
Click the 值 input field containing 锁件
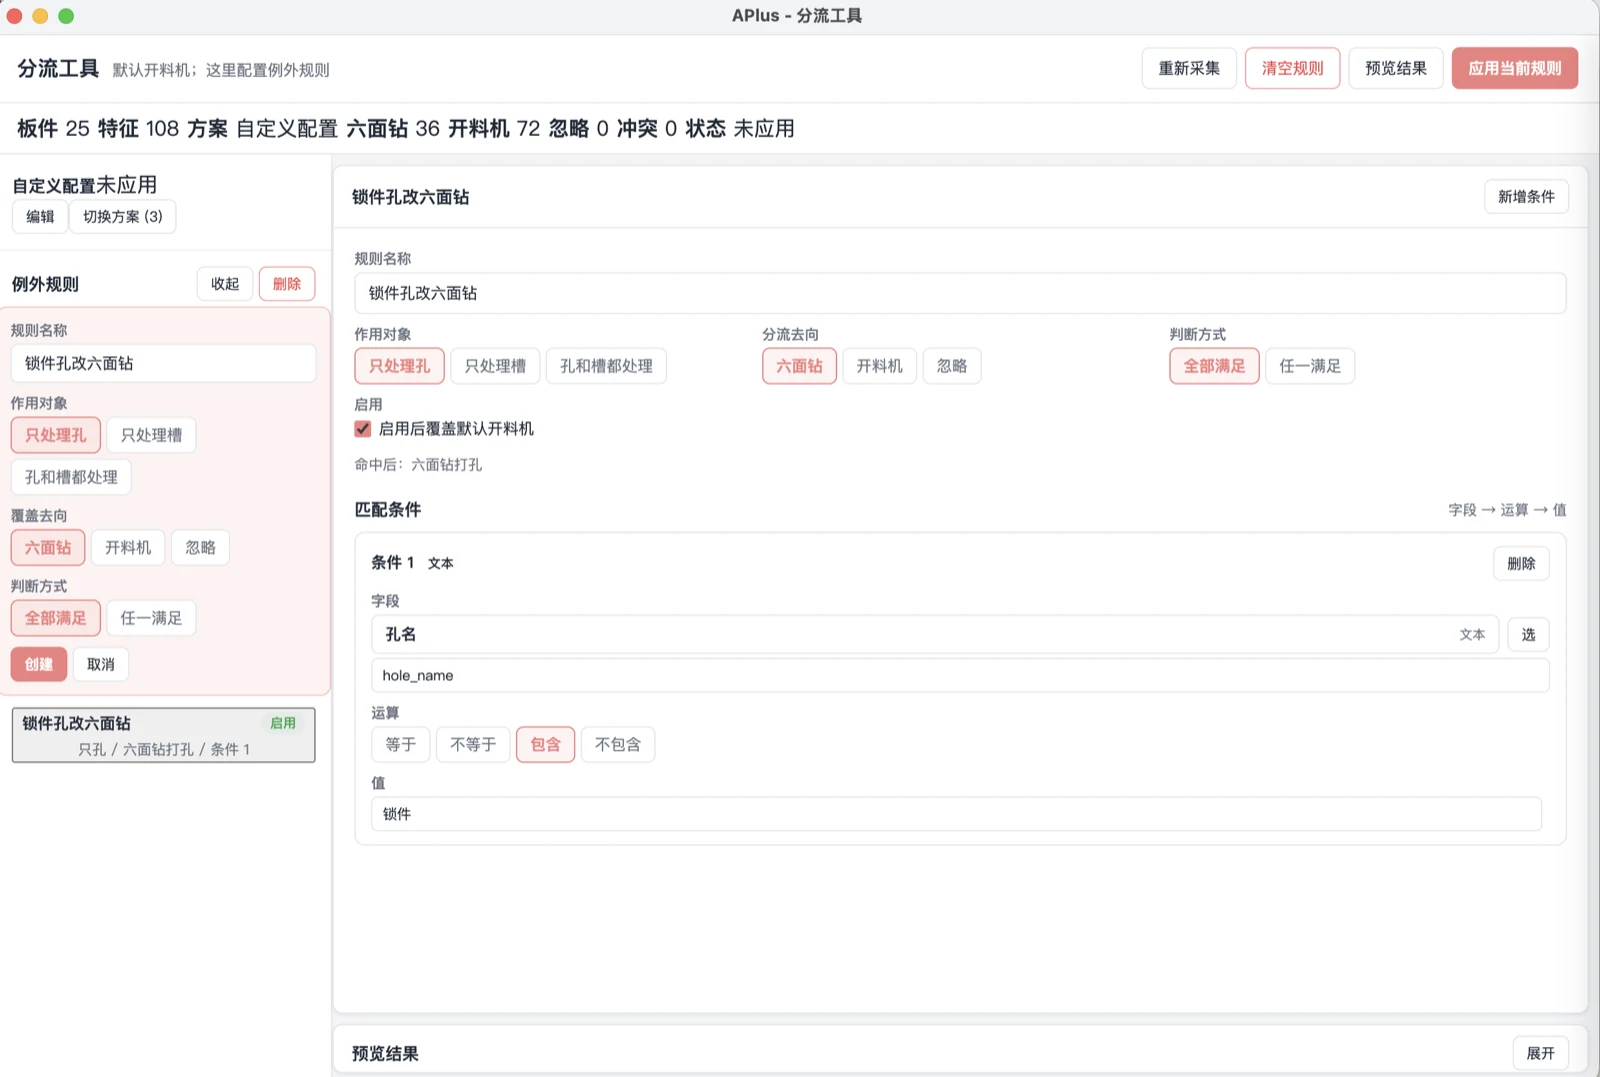(956, 814)
